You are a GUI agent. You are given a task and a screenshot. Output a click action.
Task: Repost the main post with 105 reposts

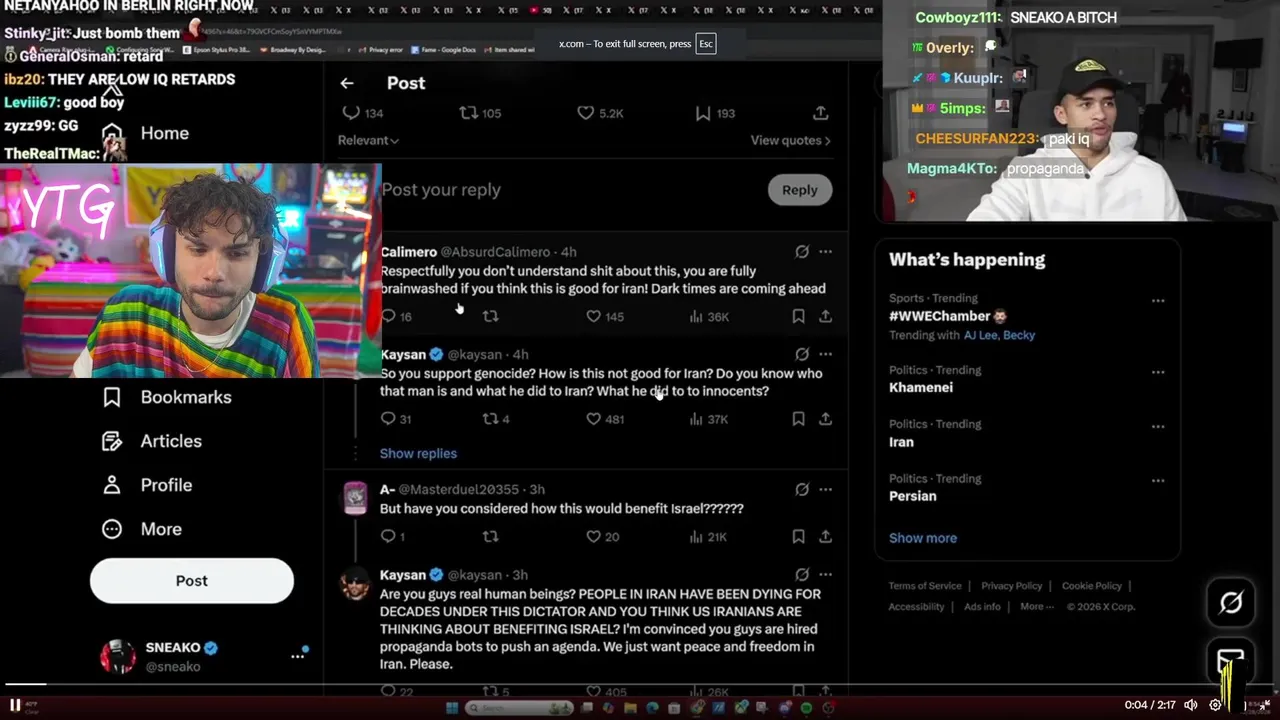480,113
